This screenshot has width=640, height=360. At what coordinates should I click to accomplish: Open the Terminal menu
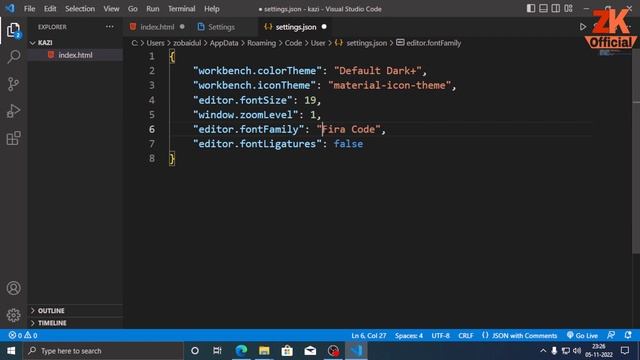tap(182, 9)
